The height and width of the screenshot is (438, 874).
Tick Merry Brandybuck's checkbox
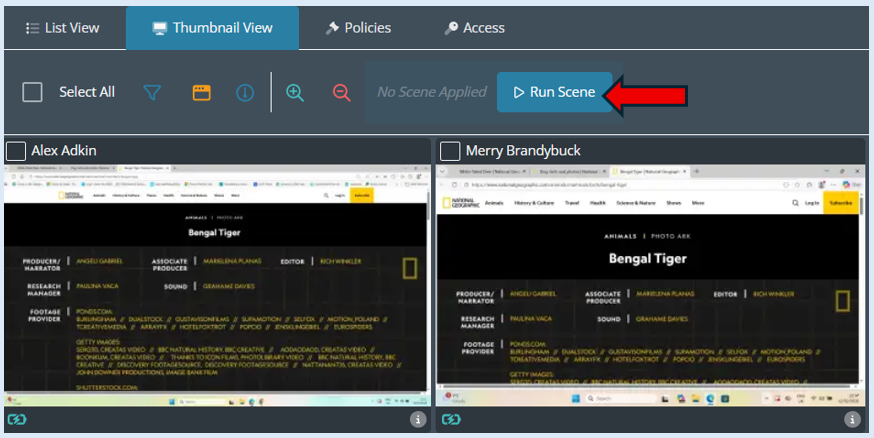coord(450,151)
